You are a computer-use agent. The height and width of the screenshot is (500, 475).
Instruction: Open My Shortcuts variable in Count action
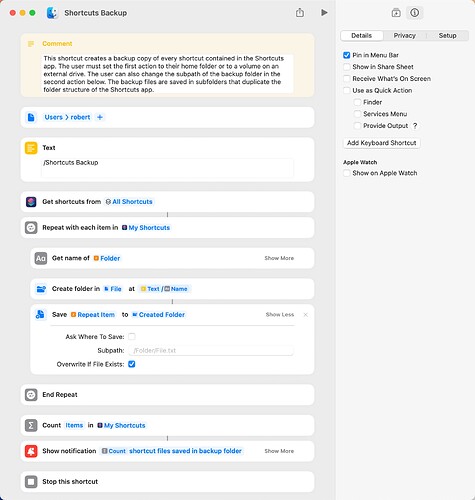121,425
